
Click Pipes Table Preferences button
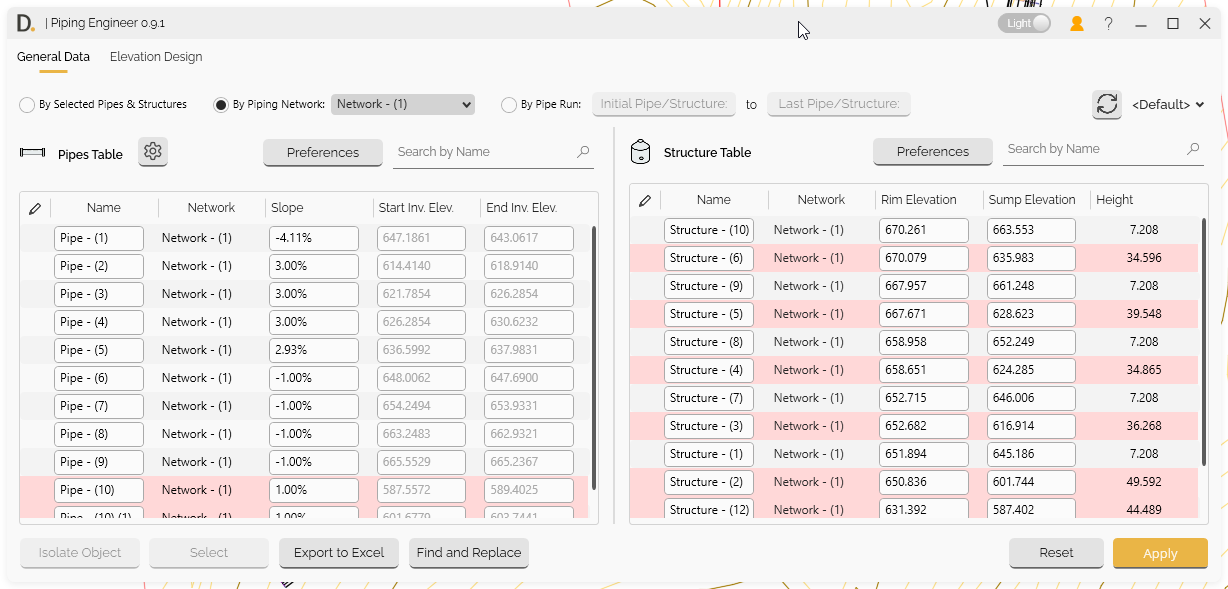323,152
